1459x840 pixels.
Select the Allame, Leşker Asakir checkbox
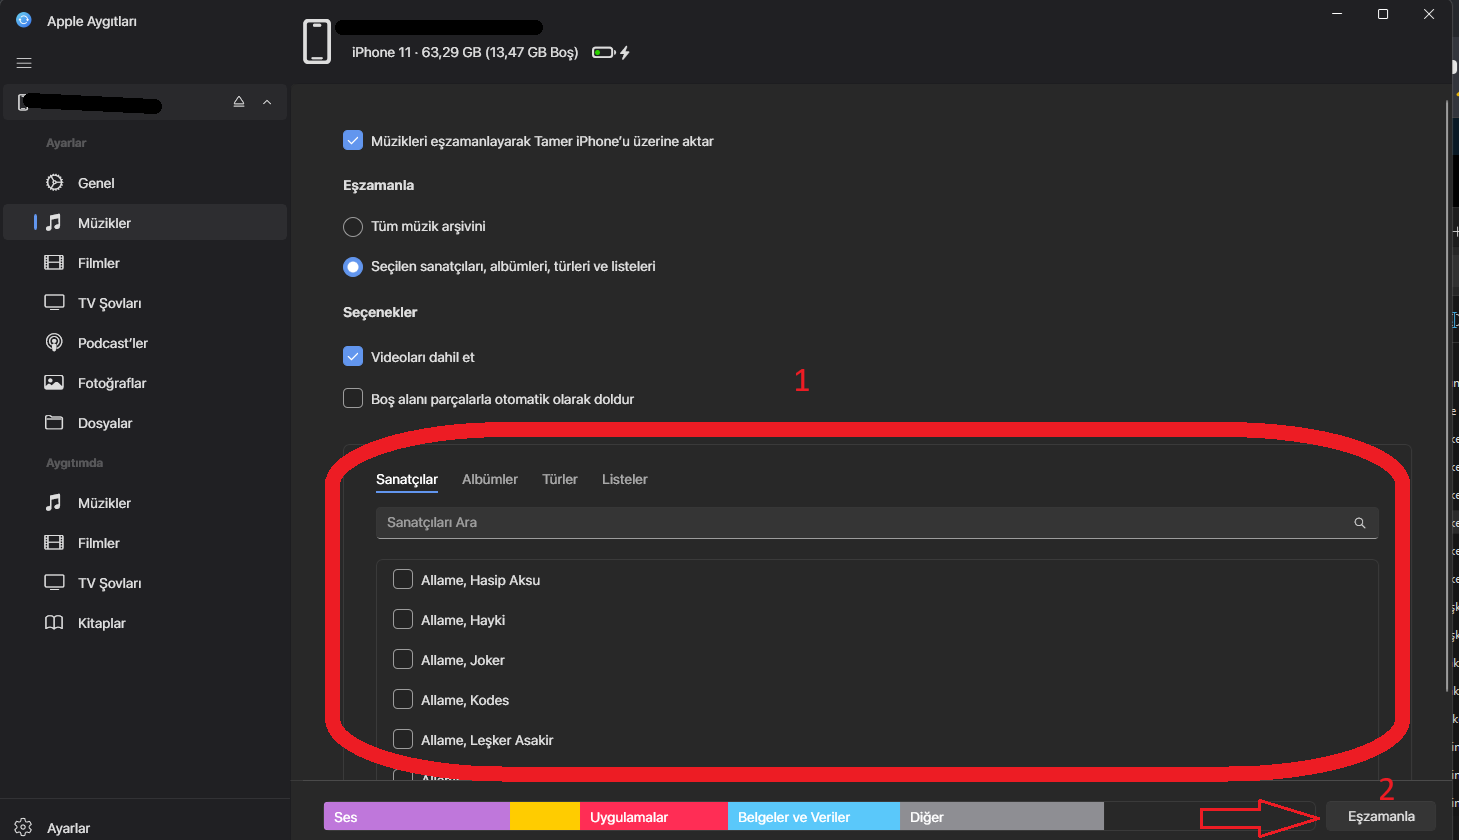403,740
